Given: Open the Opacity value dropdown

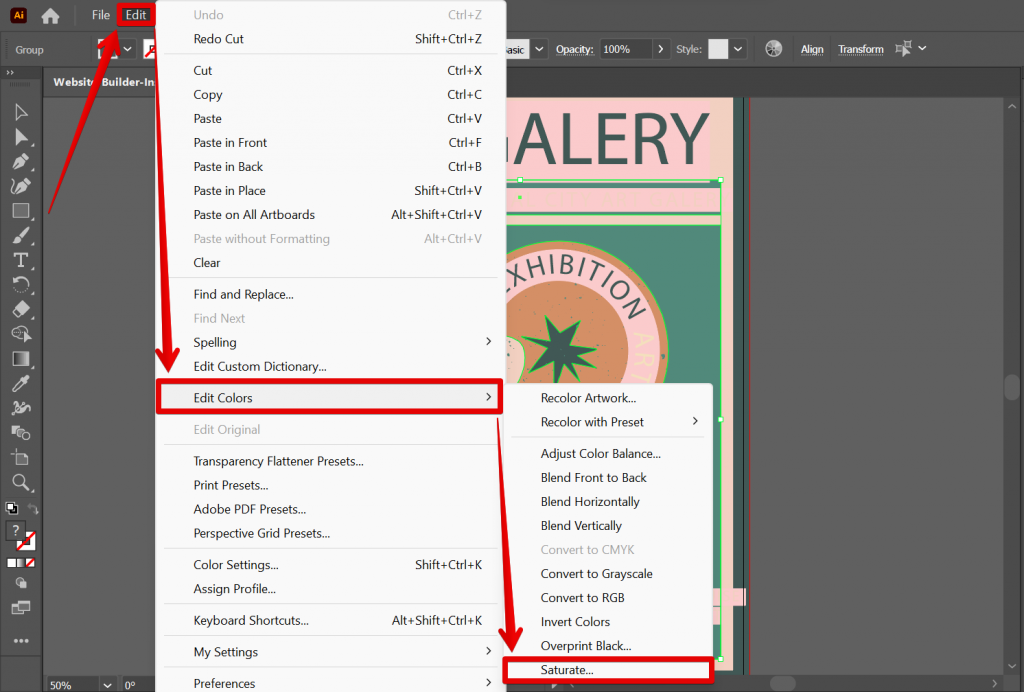Looking at the screenshot, I should (x=661, y=48).
